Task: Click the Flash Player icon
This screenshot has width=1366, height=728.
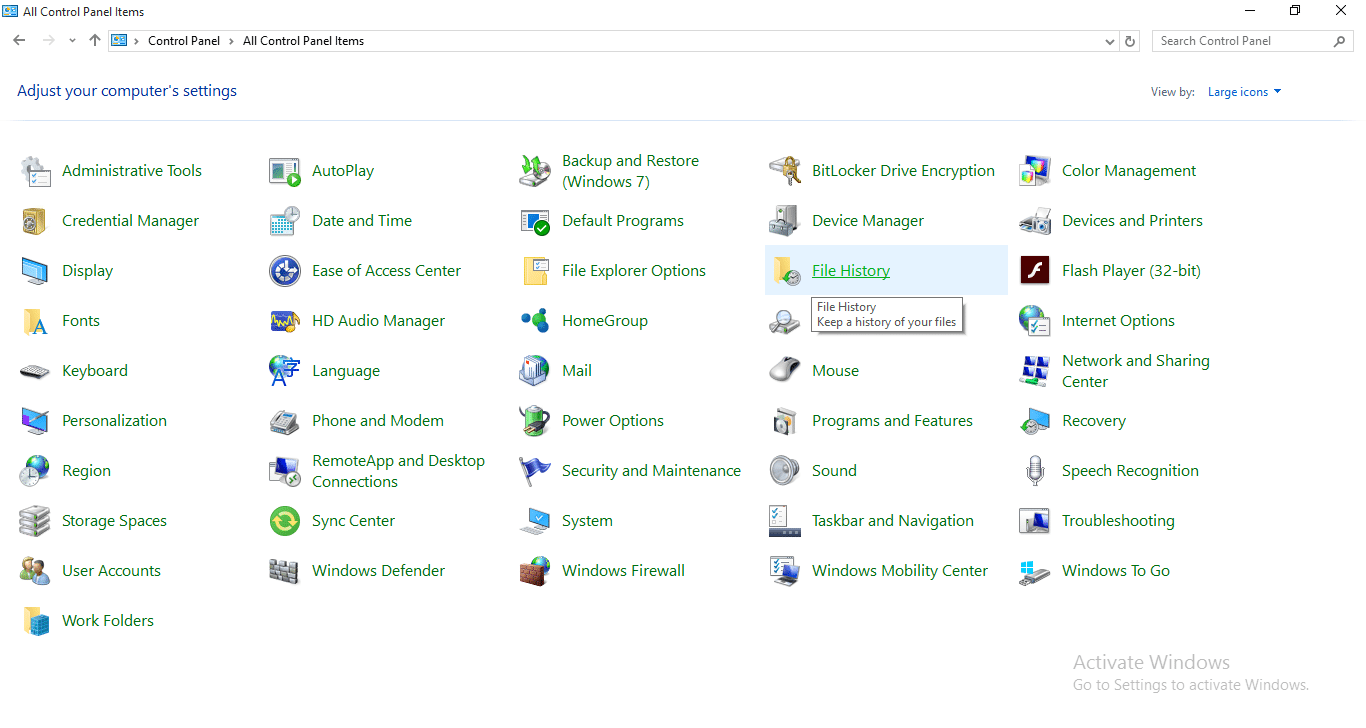Action: [x=1035, y=271]
